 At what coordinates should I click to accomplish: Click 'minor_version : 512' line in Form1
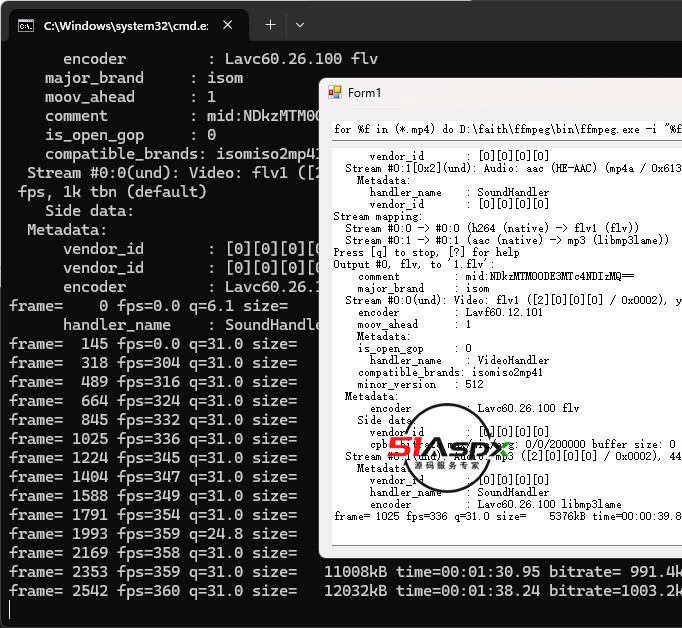click(x=420, y=384)
